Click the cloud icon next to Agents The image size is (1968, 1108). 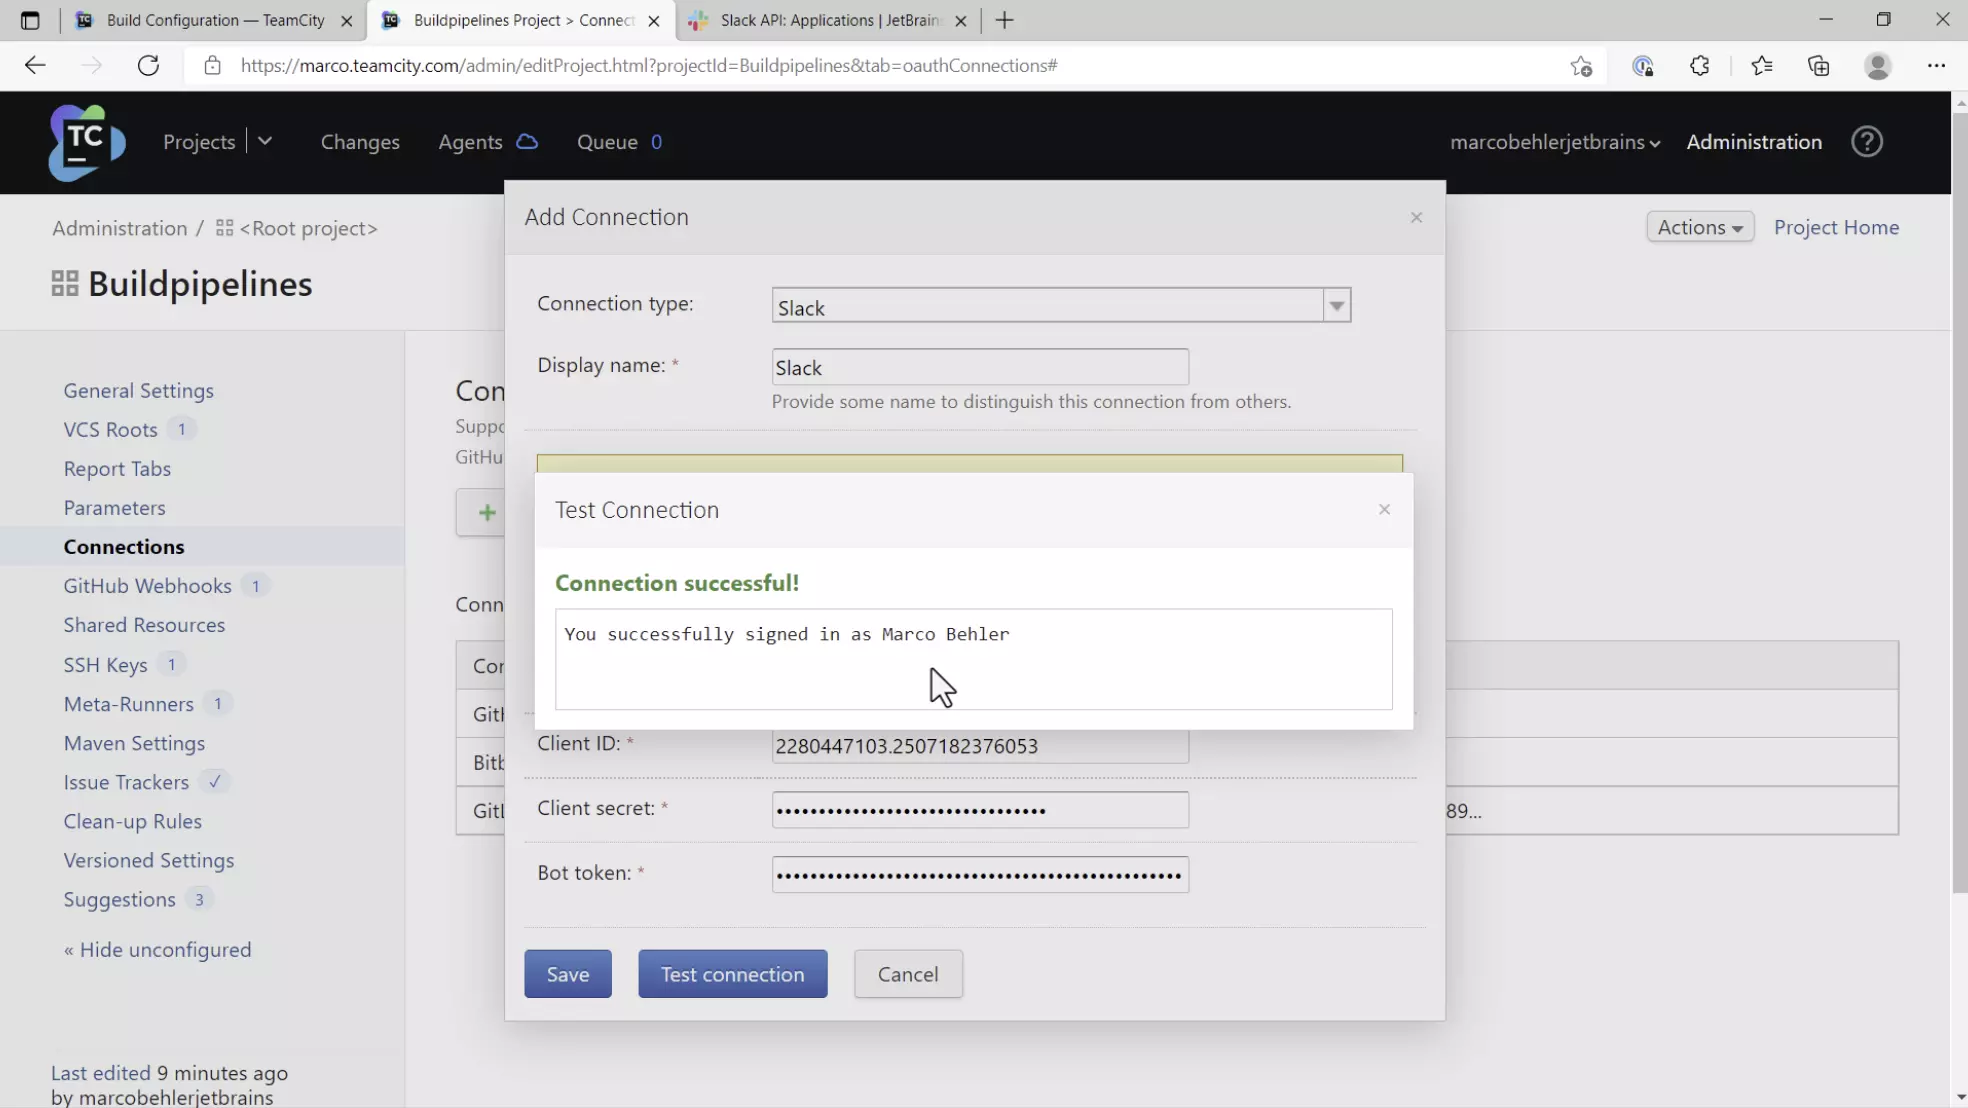pyautogui.click(x=527, y=141)
